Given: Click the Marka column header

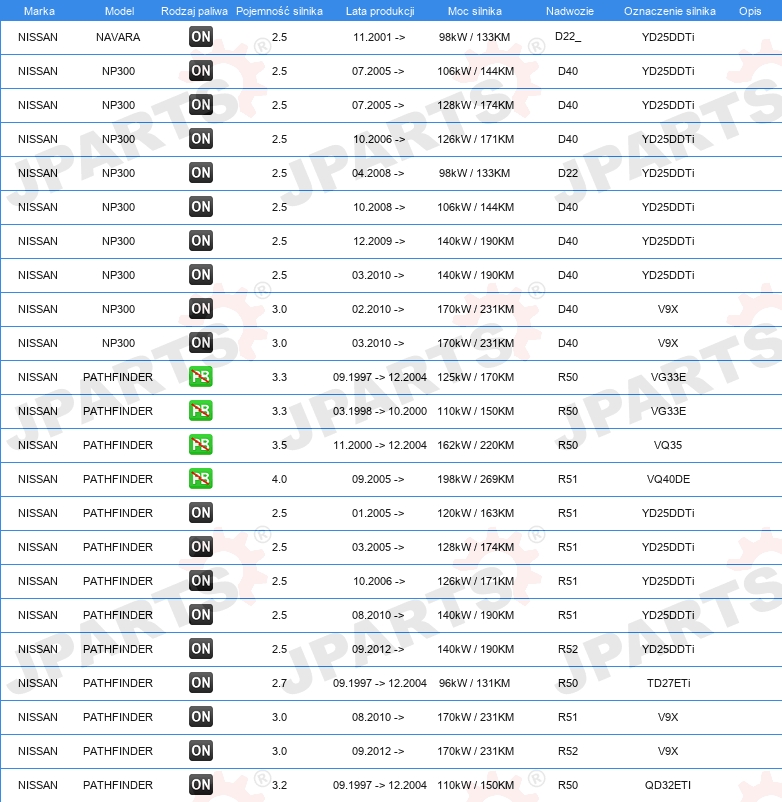Looking at the screenshot, I should [39, 11].
